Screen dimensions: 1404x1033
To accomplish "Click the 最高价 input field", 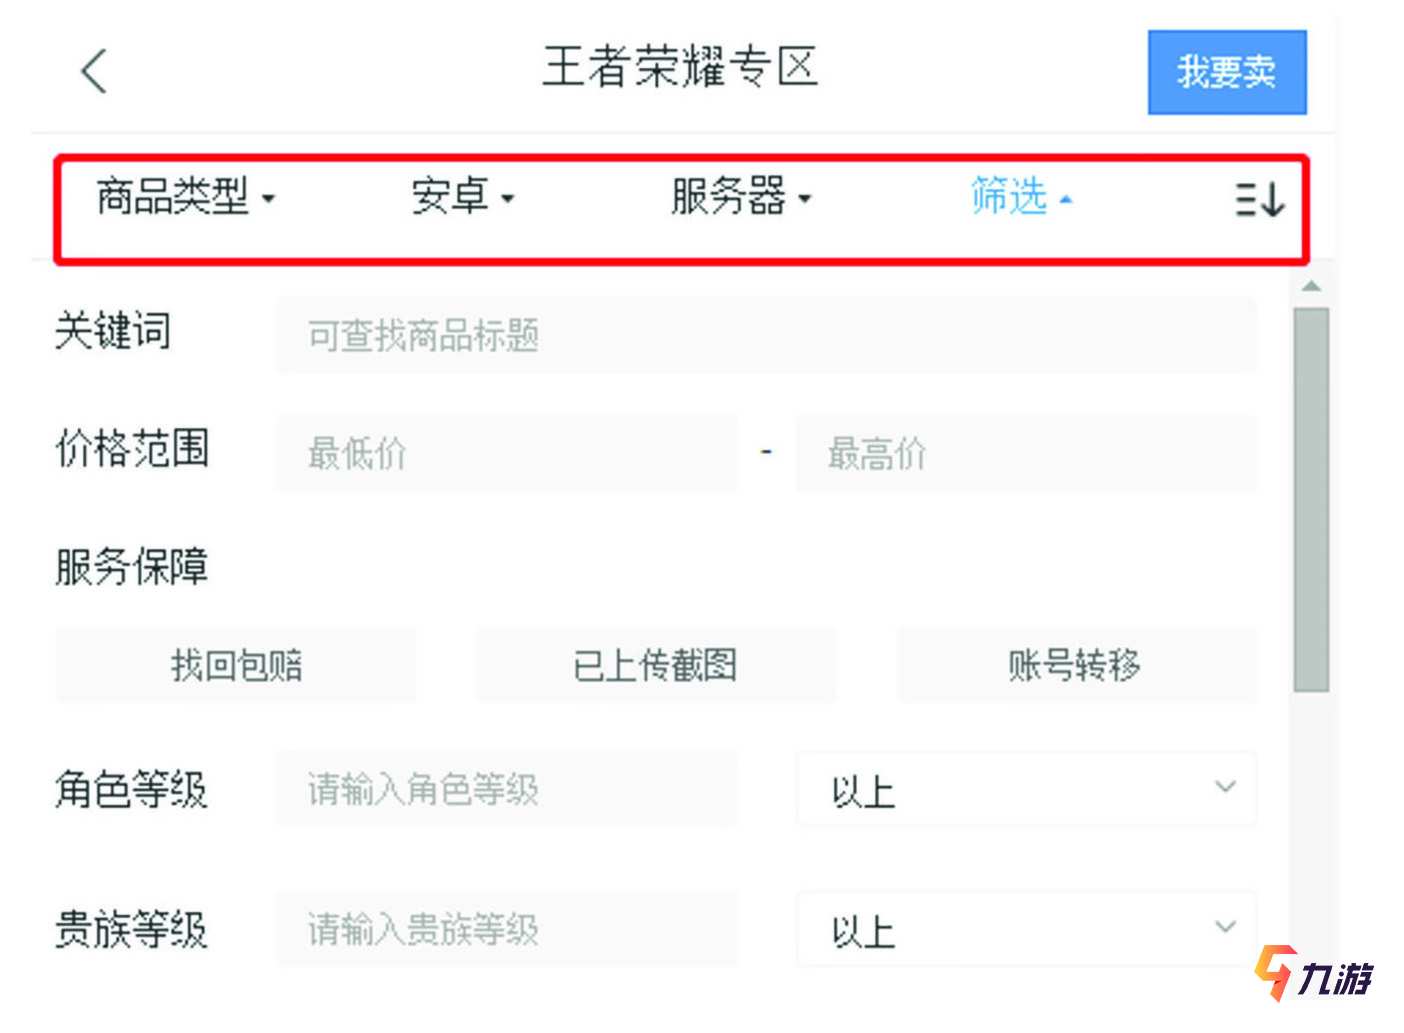I will point(1026,453).
